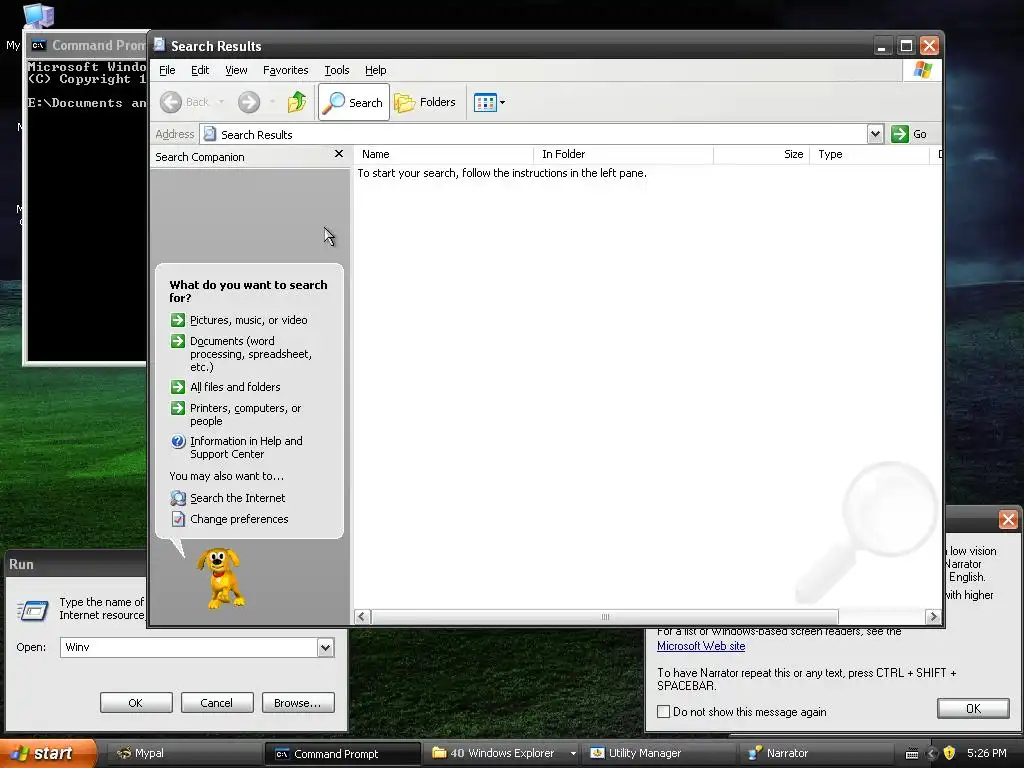Click the Search the Internet globe icon

click(178, 498)
